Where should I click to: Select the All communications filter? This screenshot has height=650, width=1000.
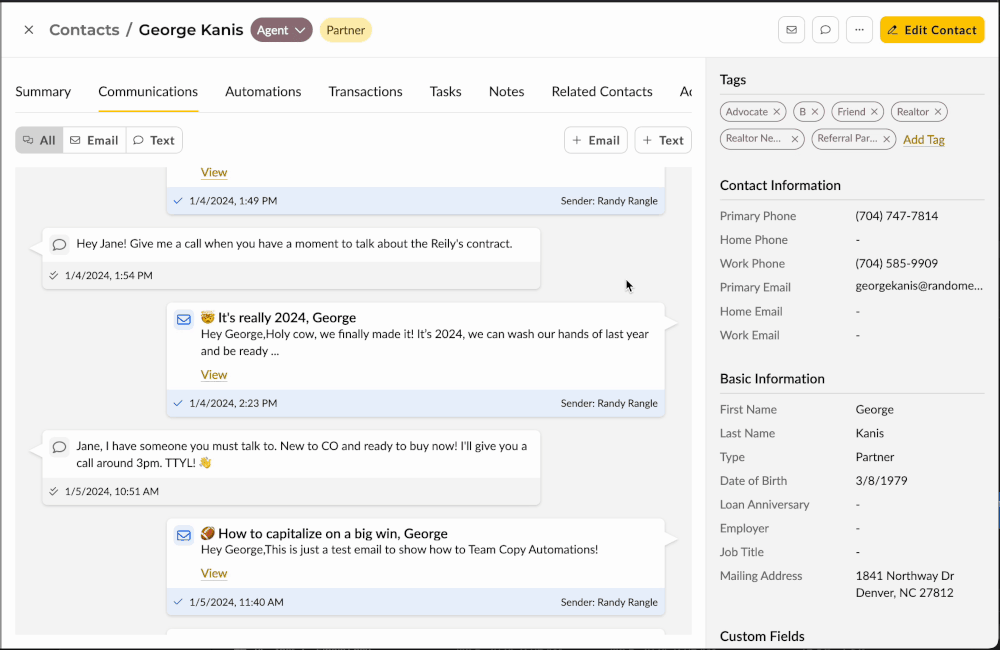pos(39,140)
